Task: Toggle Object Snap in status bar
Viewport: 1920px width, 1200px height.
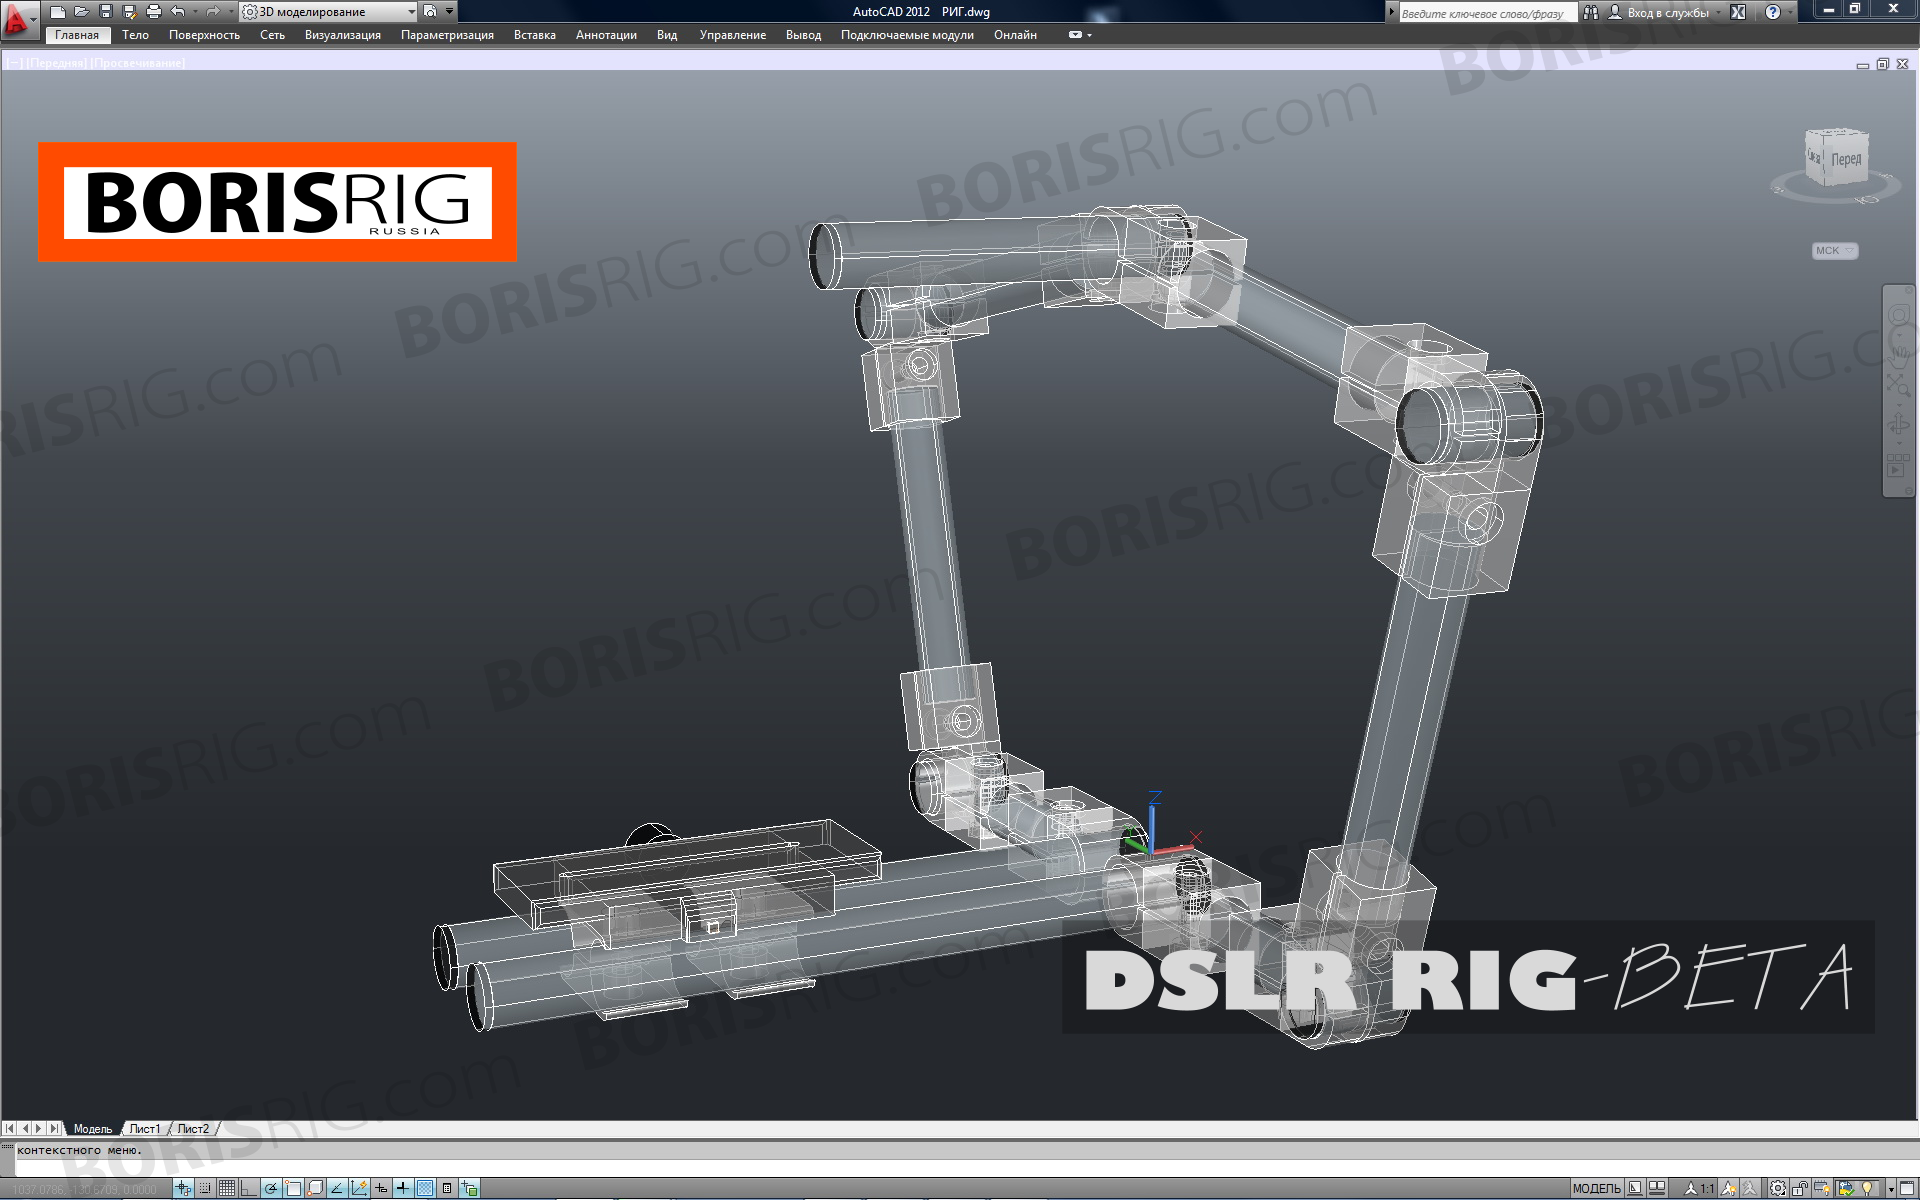Action: coord(293,1188)
